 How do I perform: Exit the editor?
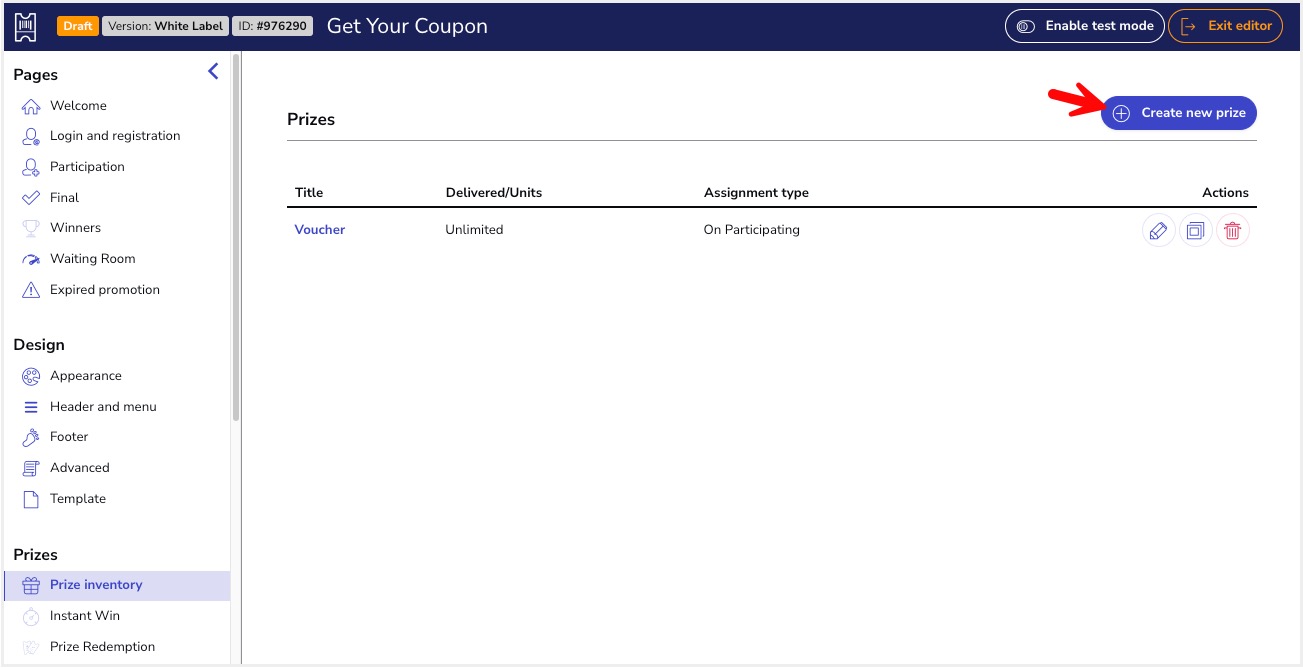point(1225,26)
